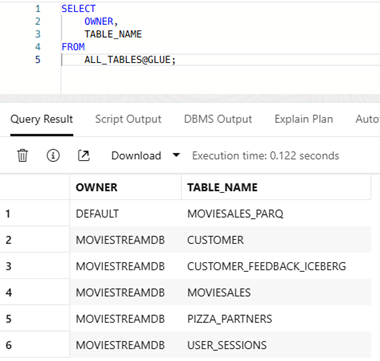Click the Execution time text
Screen dimensions: 380x361
point(266,156)
